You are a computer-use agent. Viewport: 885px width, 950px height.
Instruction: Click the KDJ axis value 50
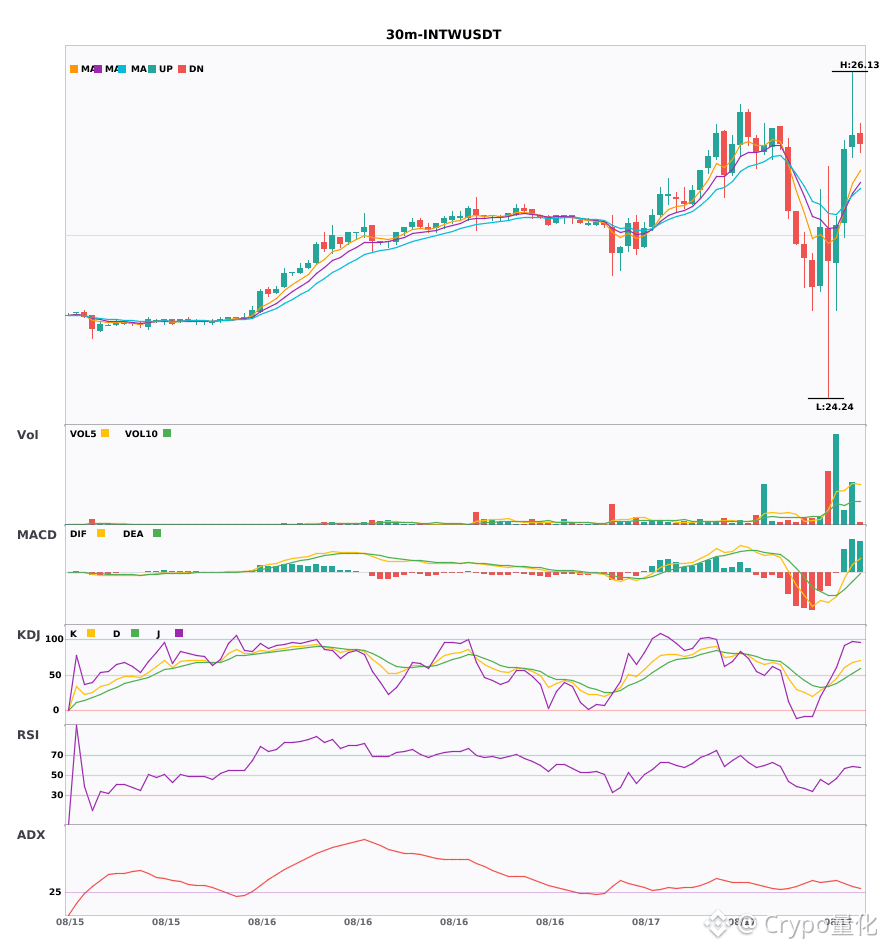(55, 675)
